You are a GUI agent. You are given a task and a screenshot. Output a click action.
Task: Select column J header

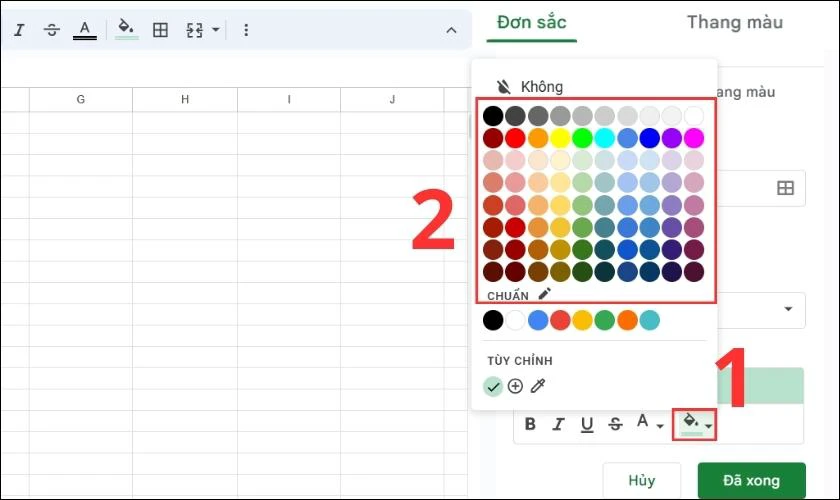pyautogui.click(x=392, y=100)
